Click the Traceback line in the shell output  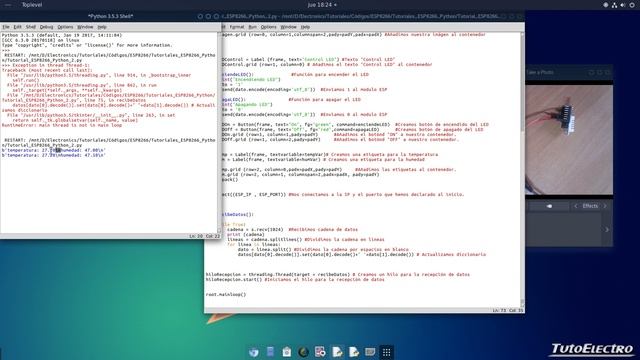pos(47,70)
